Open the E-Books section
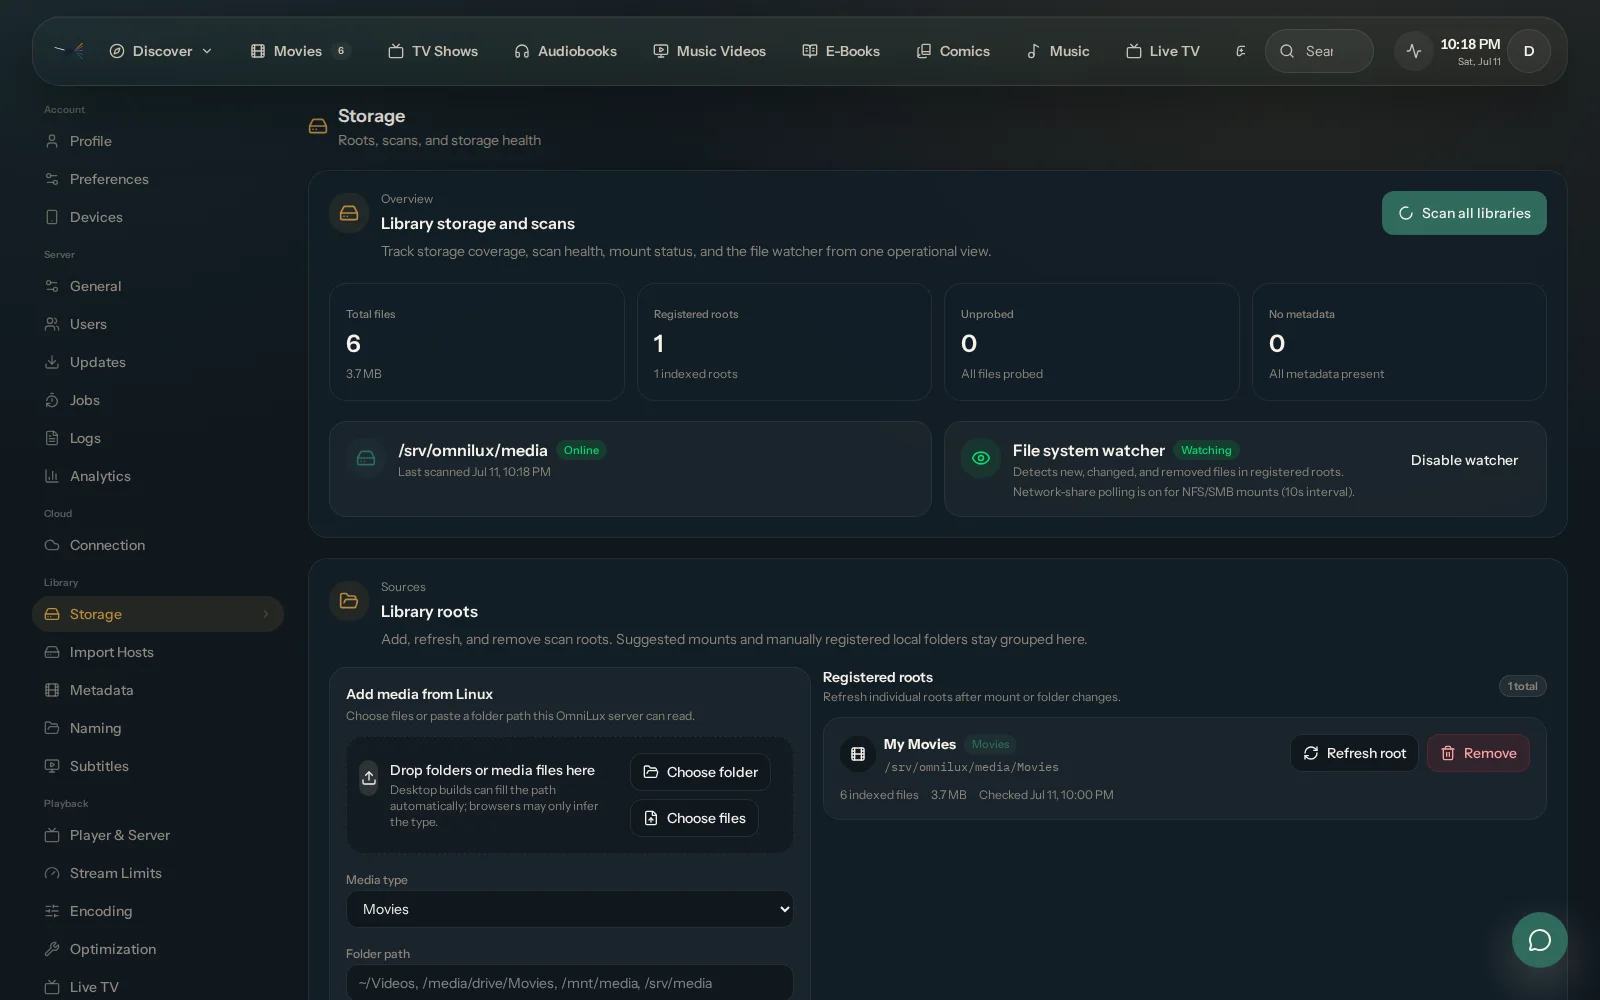 841,51
